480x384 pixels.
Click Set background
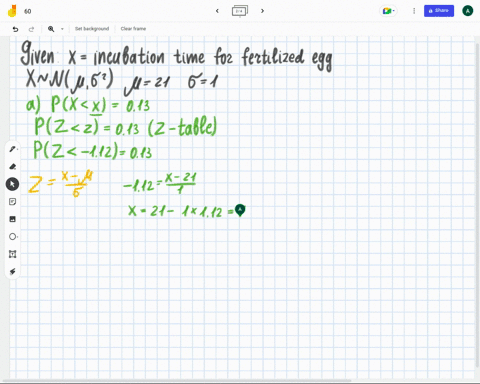click(x=92, y=29)
